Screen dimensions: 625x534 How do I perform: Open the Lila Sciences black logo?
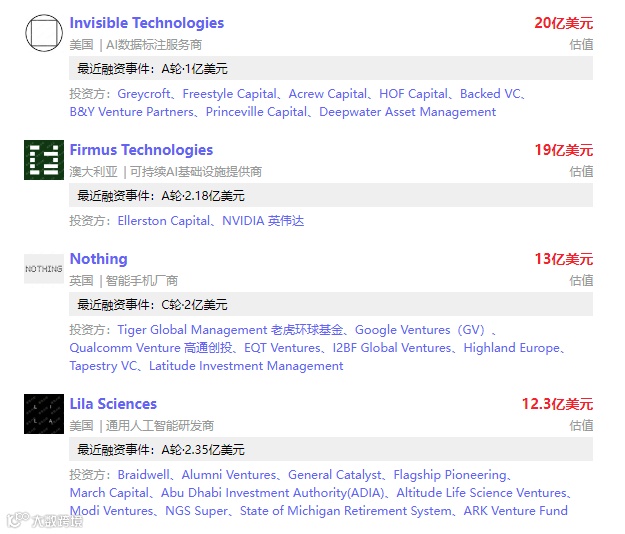[44, 414]
